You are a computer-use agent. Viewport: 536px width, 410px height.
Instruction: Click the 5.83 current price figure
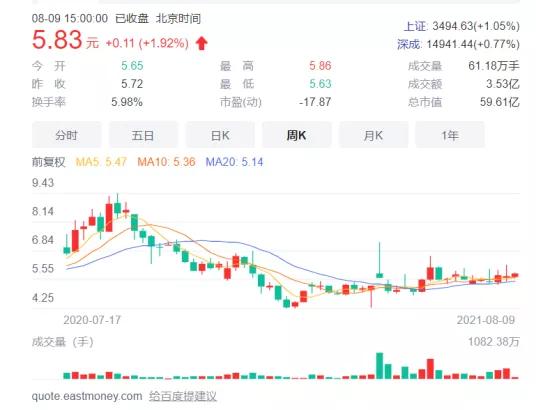point(57,40)
